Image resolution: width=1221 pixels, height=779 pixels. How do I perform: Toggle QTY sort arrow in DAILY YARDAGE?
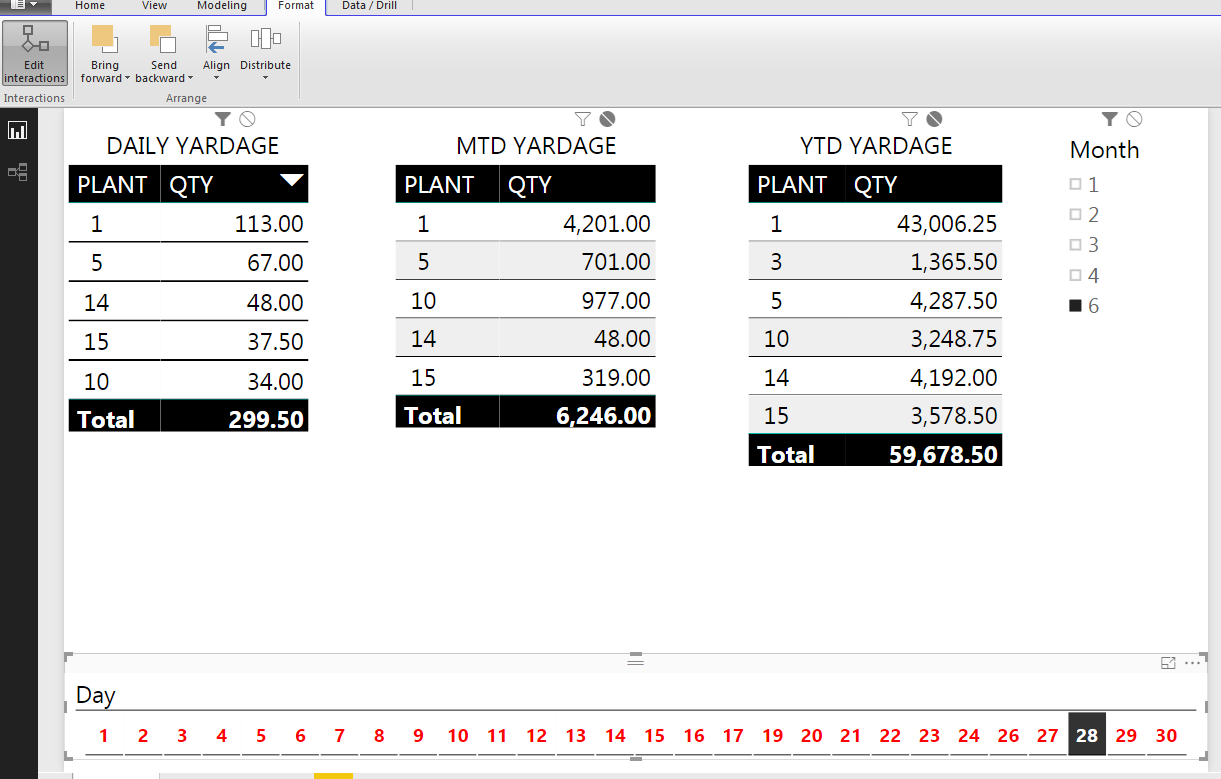click(x=291, y=180)
